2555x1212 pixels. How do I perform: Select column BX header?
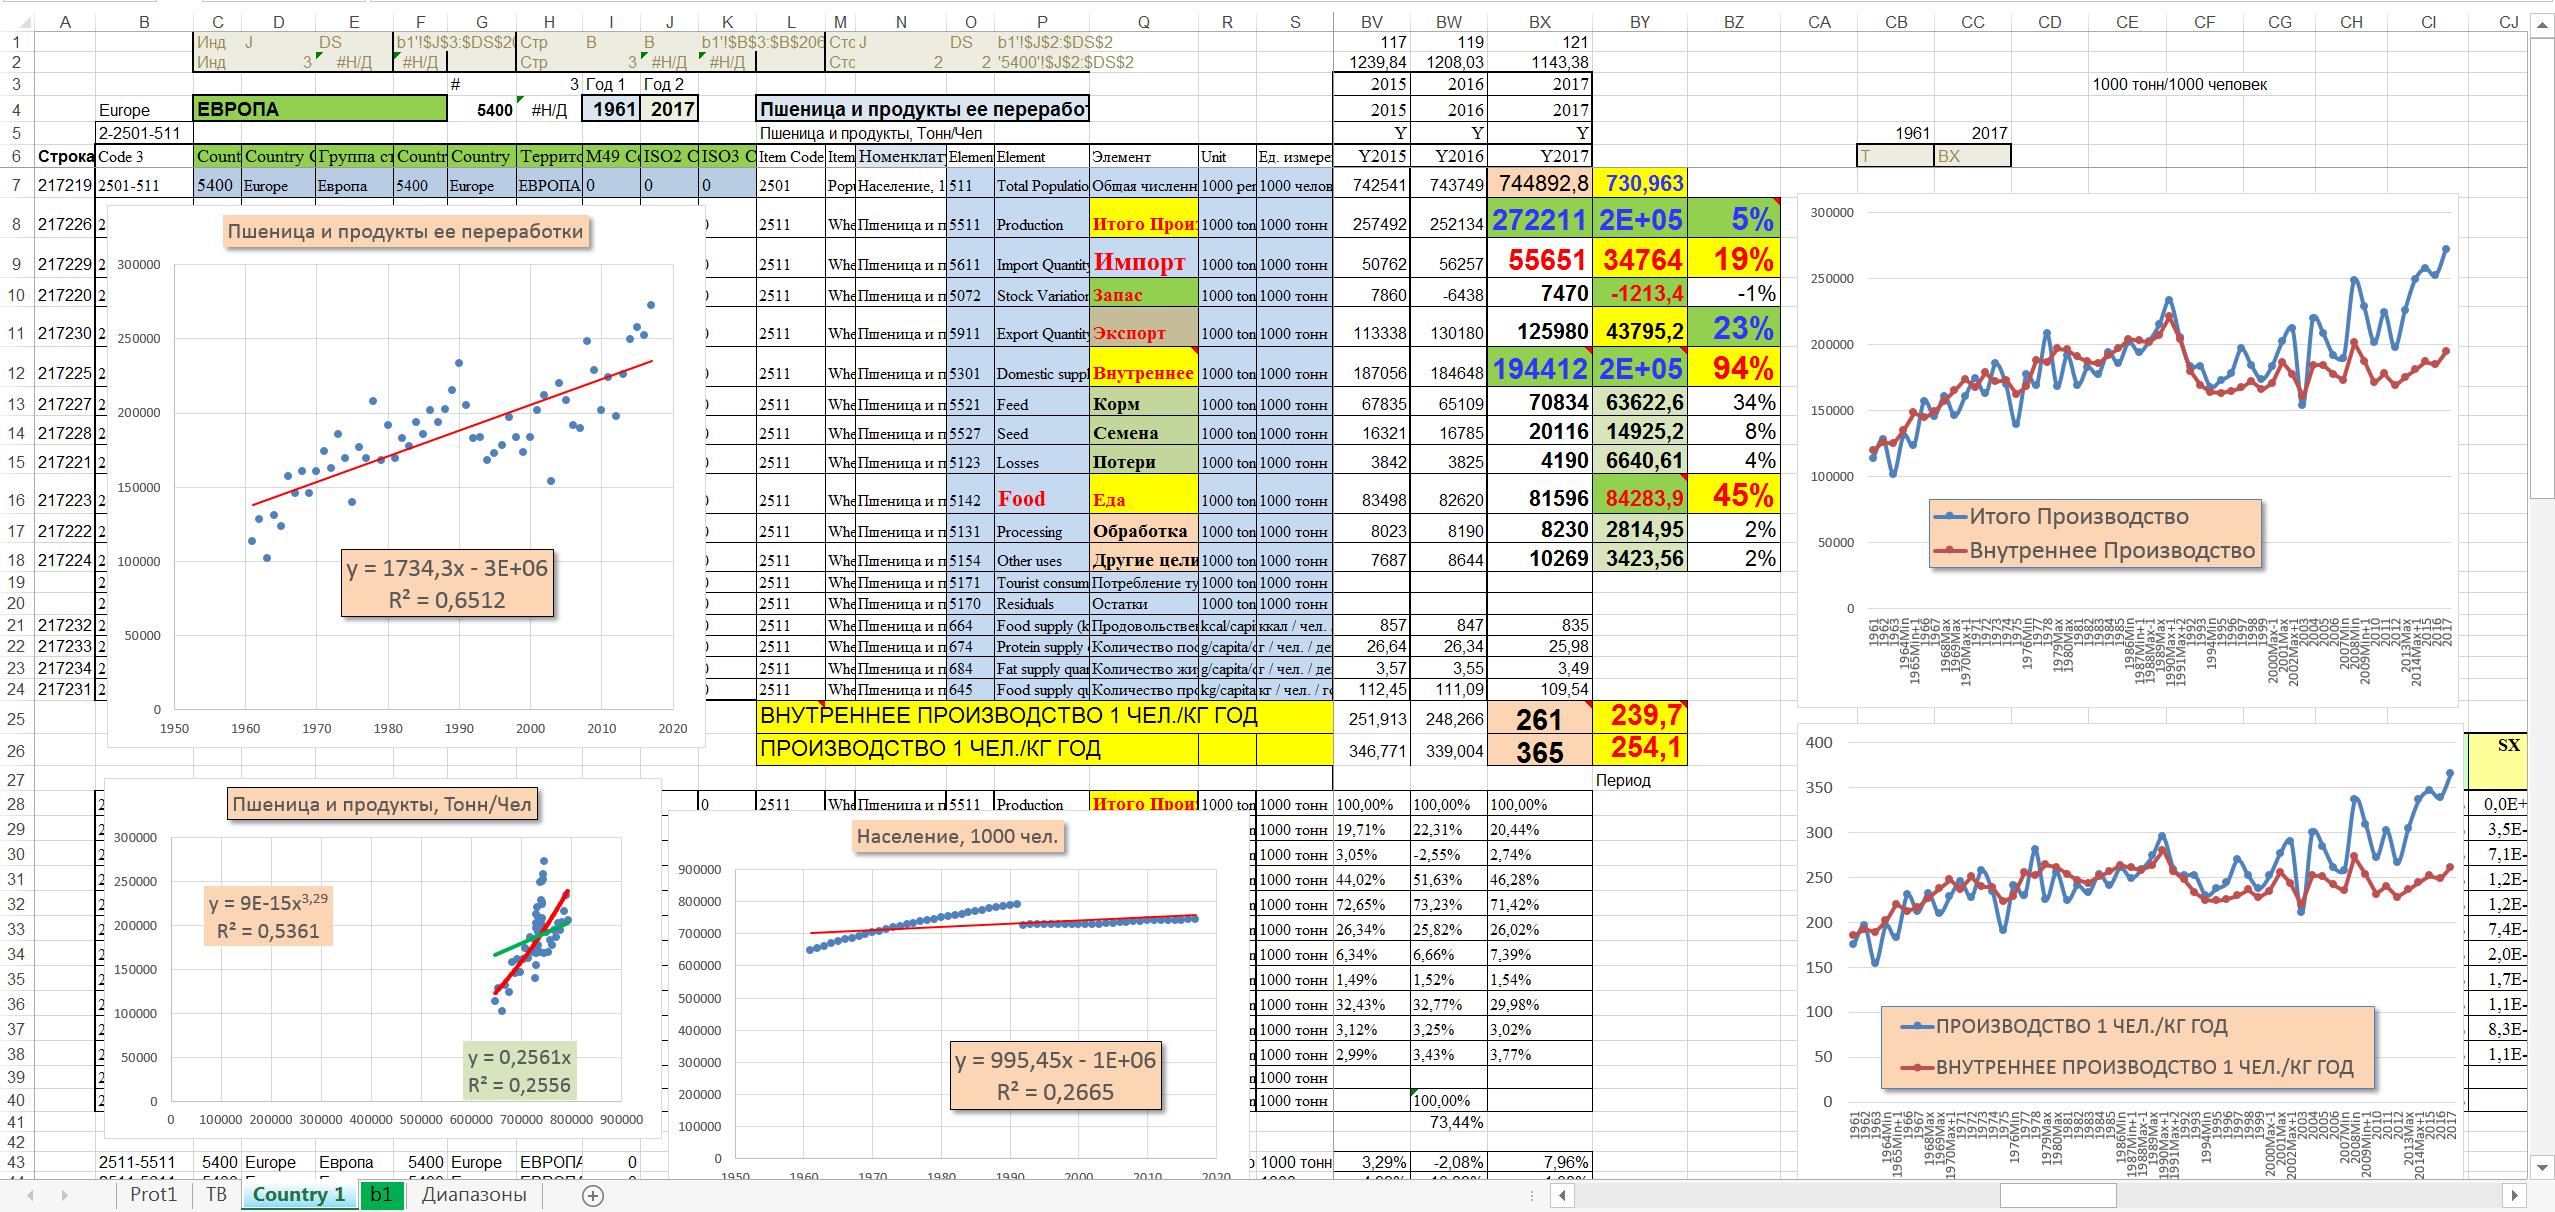[1539, 22]
